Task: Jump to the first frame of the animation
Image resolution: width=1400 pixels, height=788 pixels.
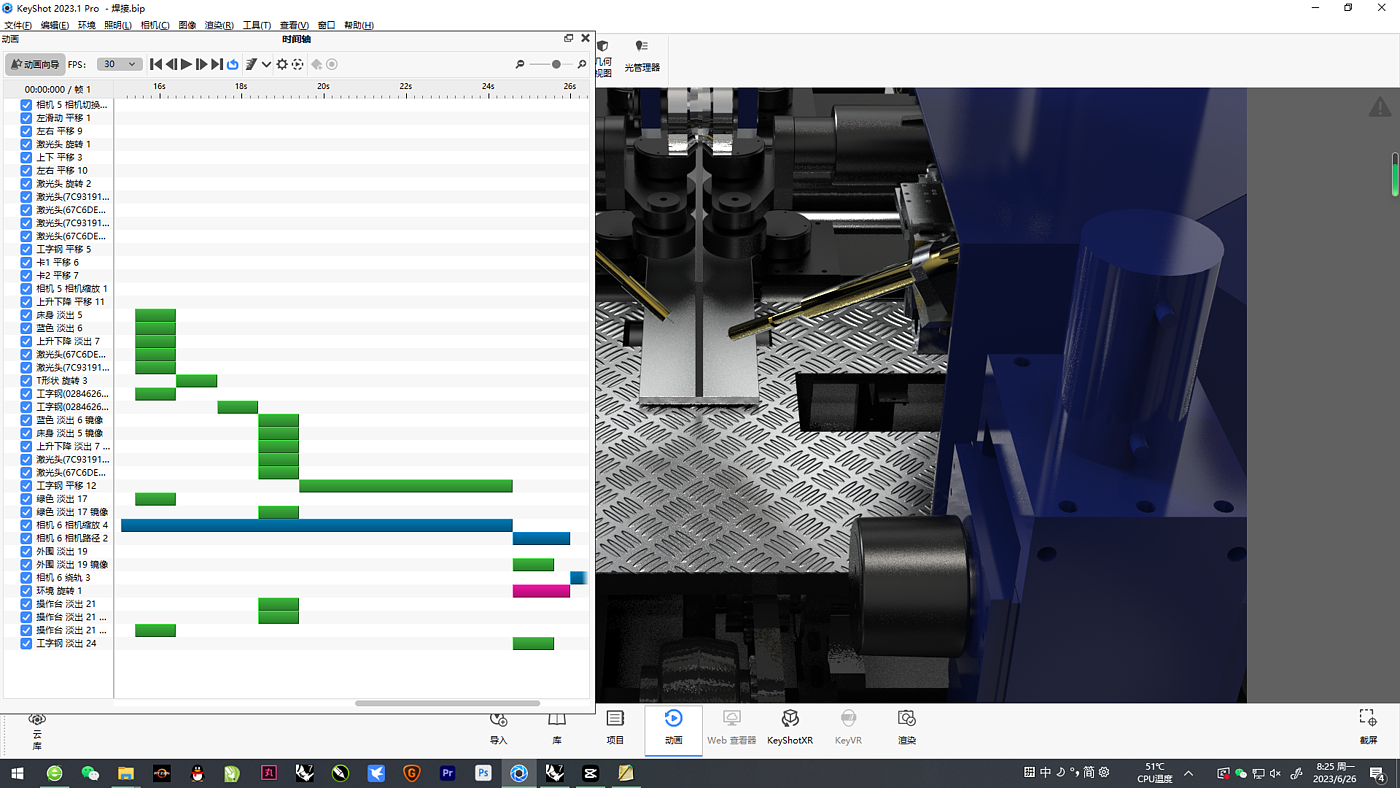Action: pyautogui.click(x=156, y=64)
